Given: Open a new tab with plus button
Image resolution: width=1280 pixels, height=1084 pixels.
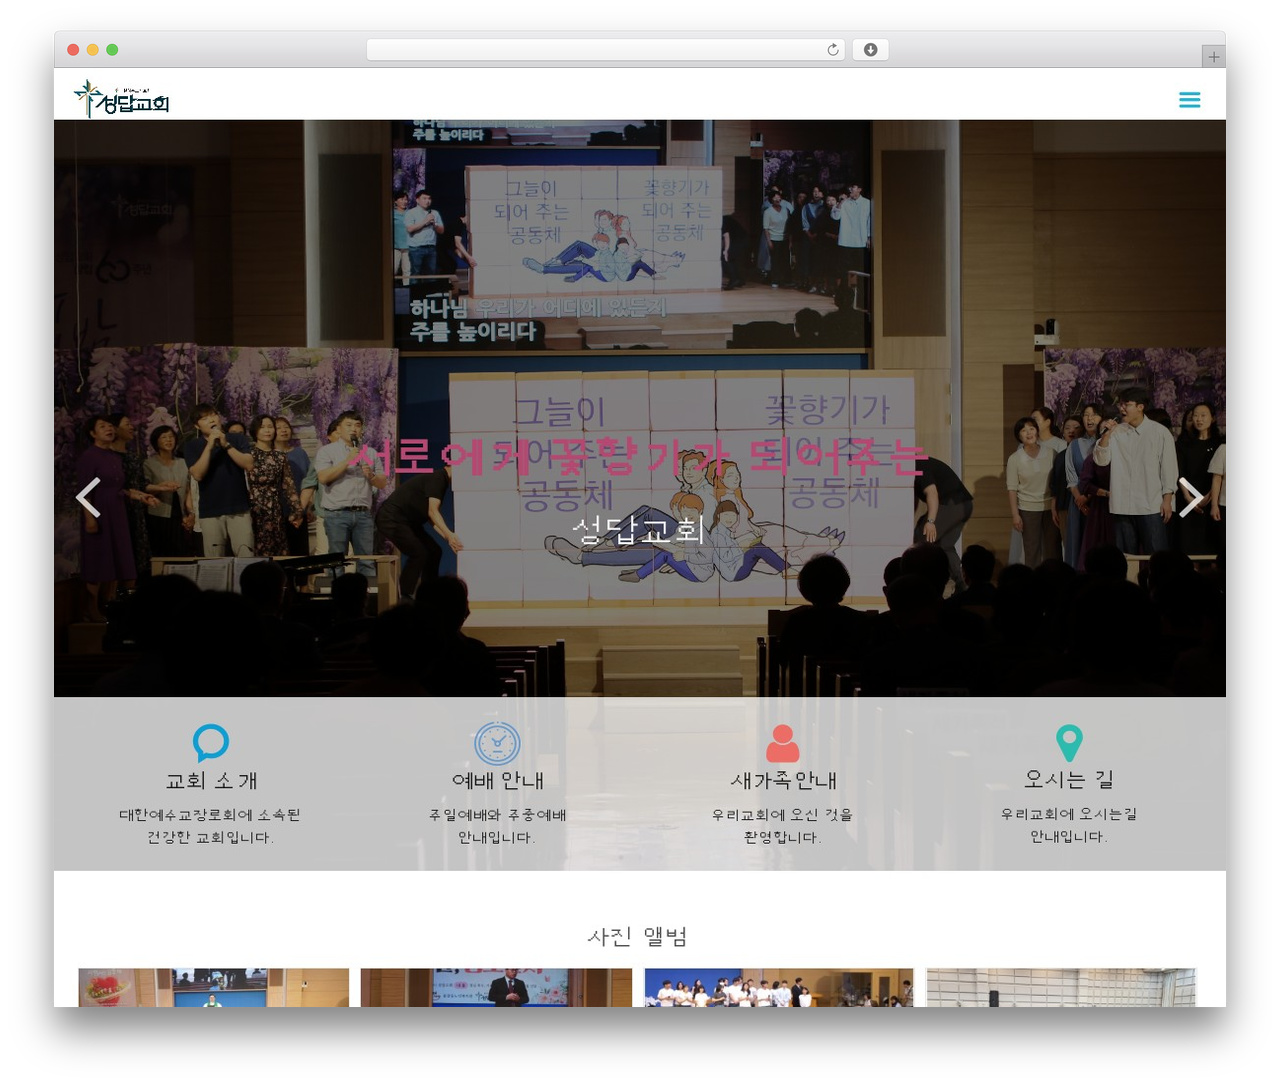Looking at the screenshot, I should (x=1213, y=57).
